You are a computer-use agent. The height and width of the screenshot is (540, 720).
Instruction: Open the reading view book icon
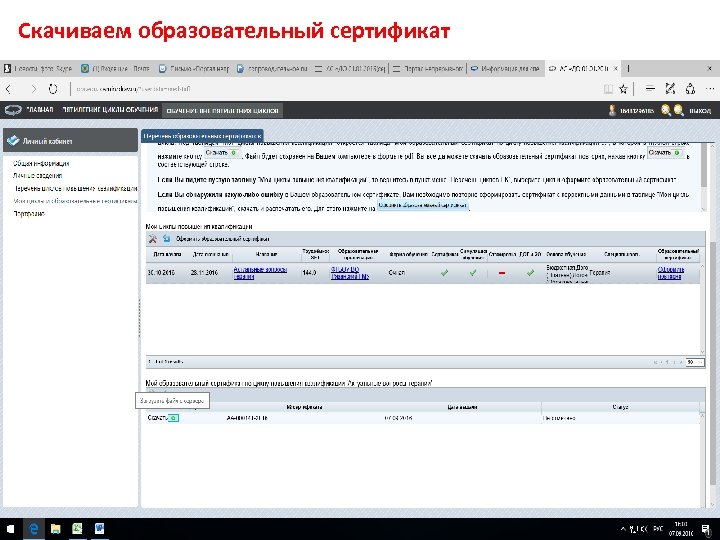click(x=608, y=89)
